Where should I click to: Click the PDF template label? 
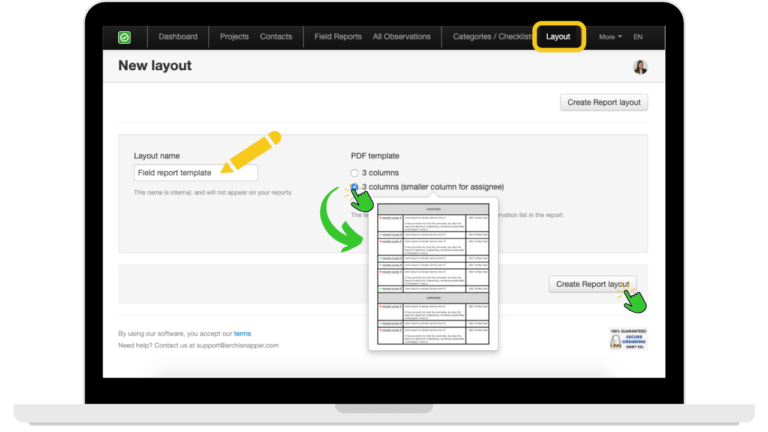coord(375,156)
